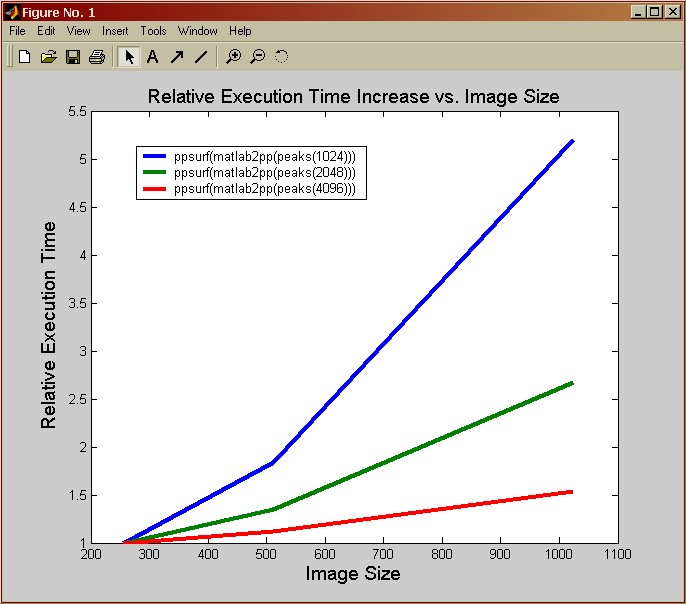
Task: Save the figure using the floppy disk icon
Action: [72, 57]
